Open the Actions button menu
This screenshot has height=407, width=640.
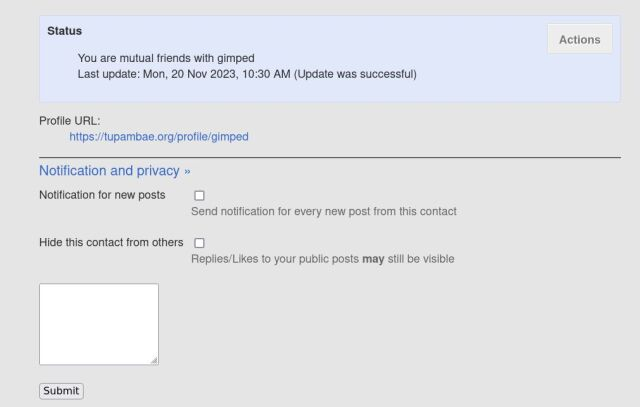coord(579,39)
